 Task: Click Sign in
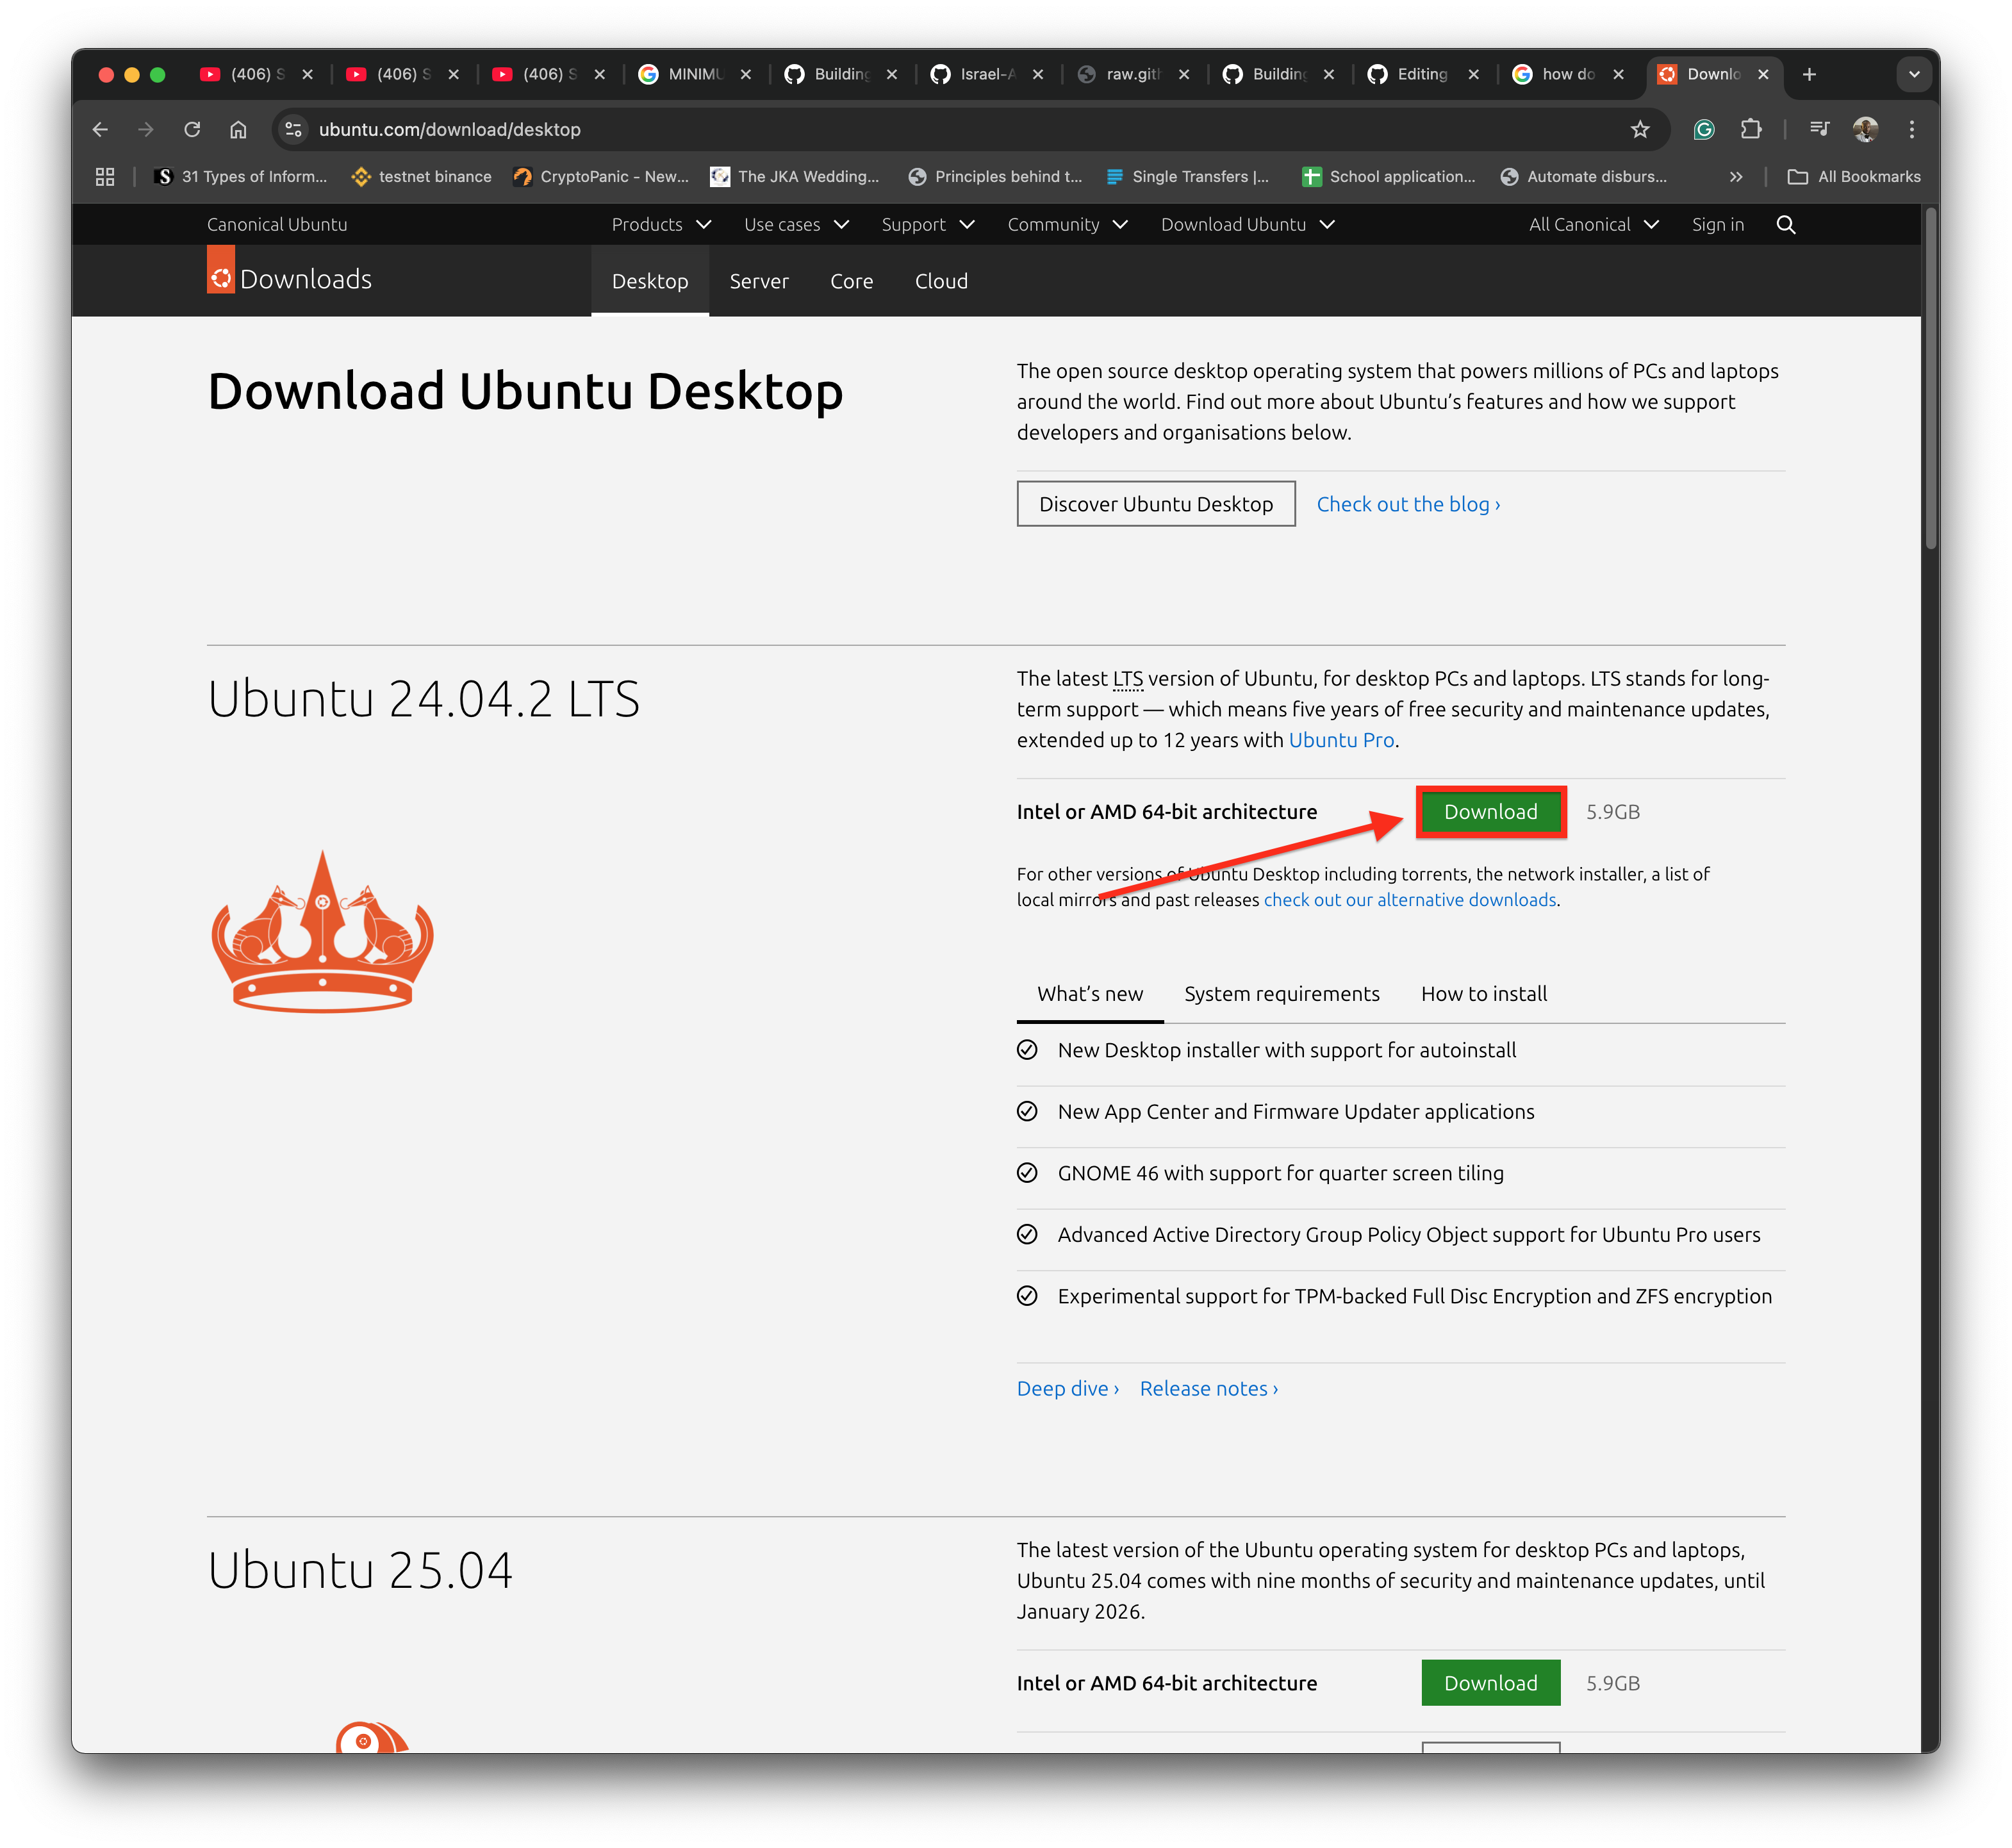pyautogui.click(x=1717, y=225)
